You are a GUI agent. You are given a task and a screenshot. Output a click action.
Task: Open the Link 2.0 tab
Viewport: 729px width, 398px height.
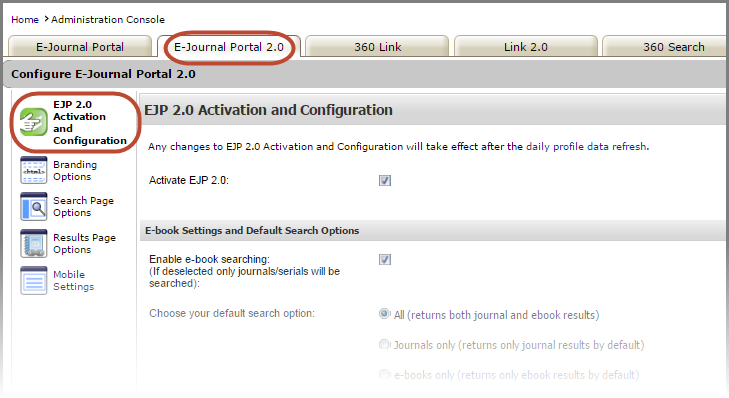click(x=526, y=46)
